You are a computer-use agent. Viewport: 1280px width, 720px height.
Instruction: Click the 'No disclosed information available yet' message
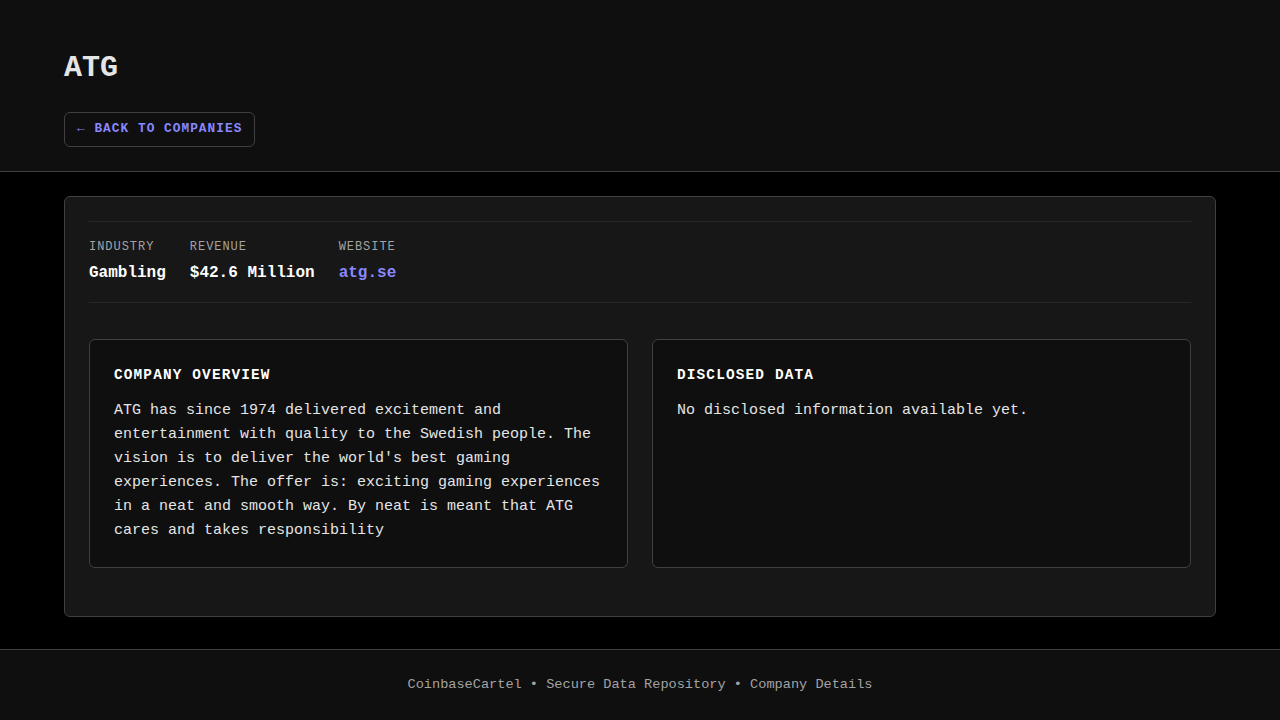852,409
